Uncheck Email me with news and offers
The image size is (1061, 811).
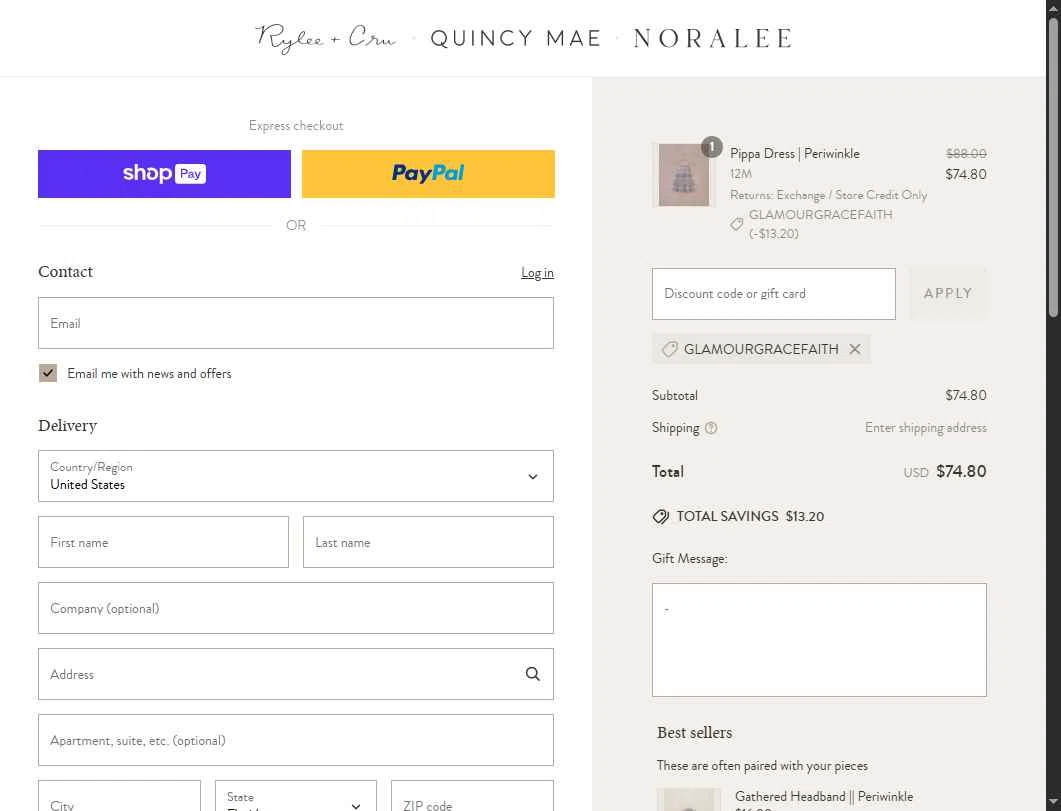click(x=48, y=373)
